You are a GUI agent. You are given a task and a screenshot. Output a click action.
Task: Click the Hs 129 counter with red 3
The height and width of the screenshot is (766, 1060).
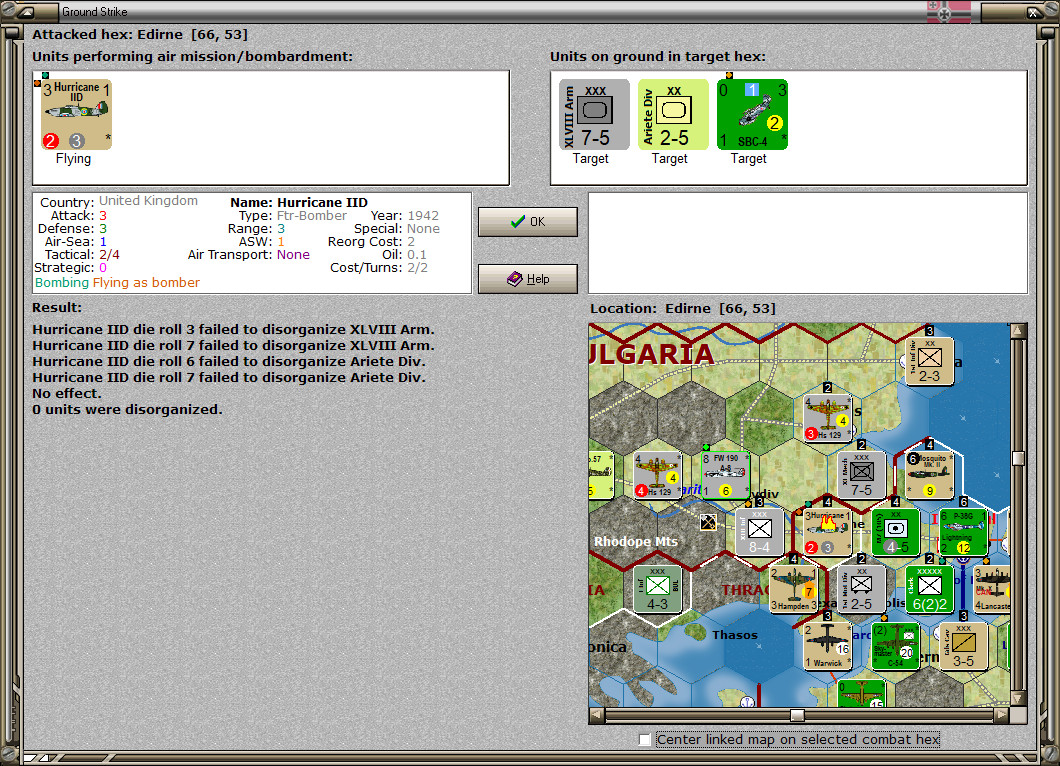pyautogui.click(x=827, y=418)
